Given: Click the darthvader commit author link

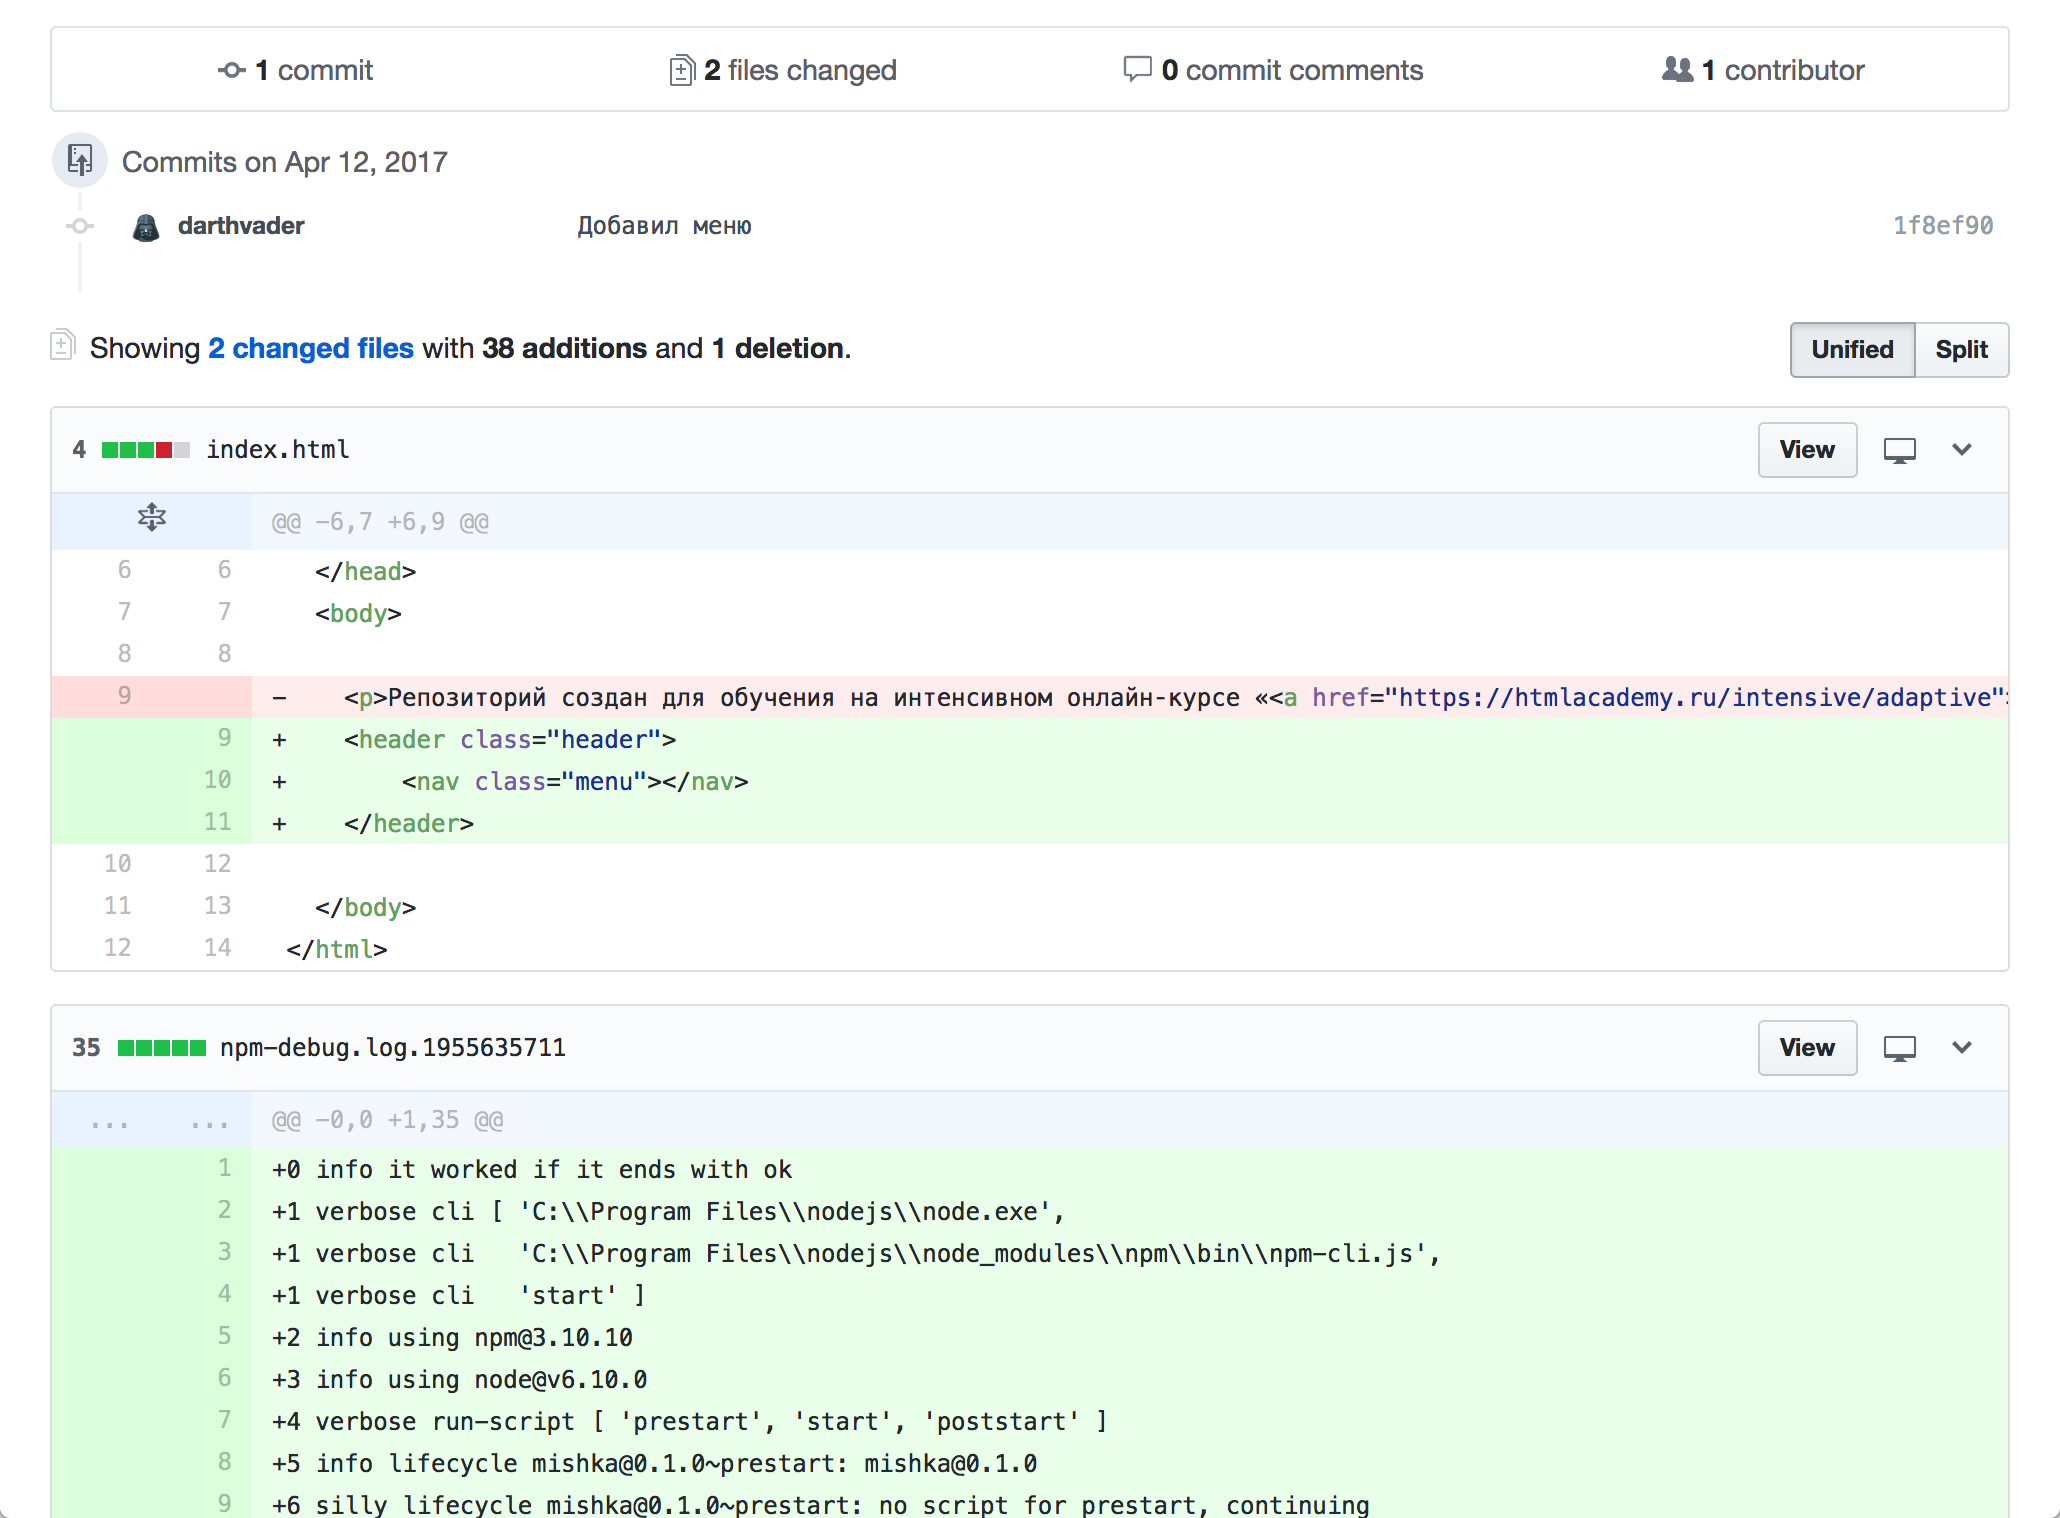Looking at the screenshot, I should [x=238, y=226].
